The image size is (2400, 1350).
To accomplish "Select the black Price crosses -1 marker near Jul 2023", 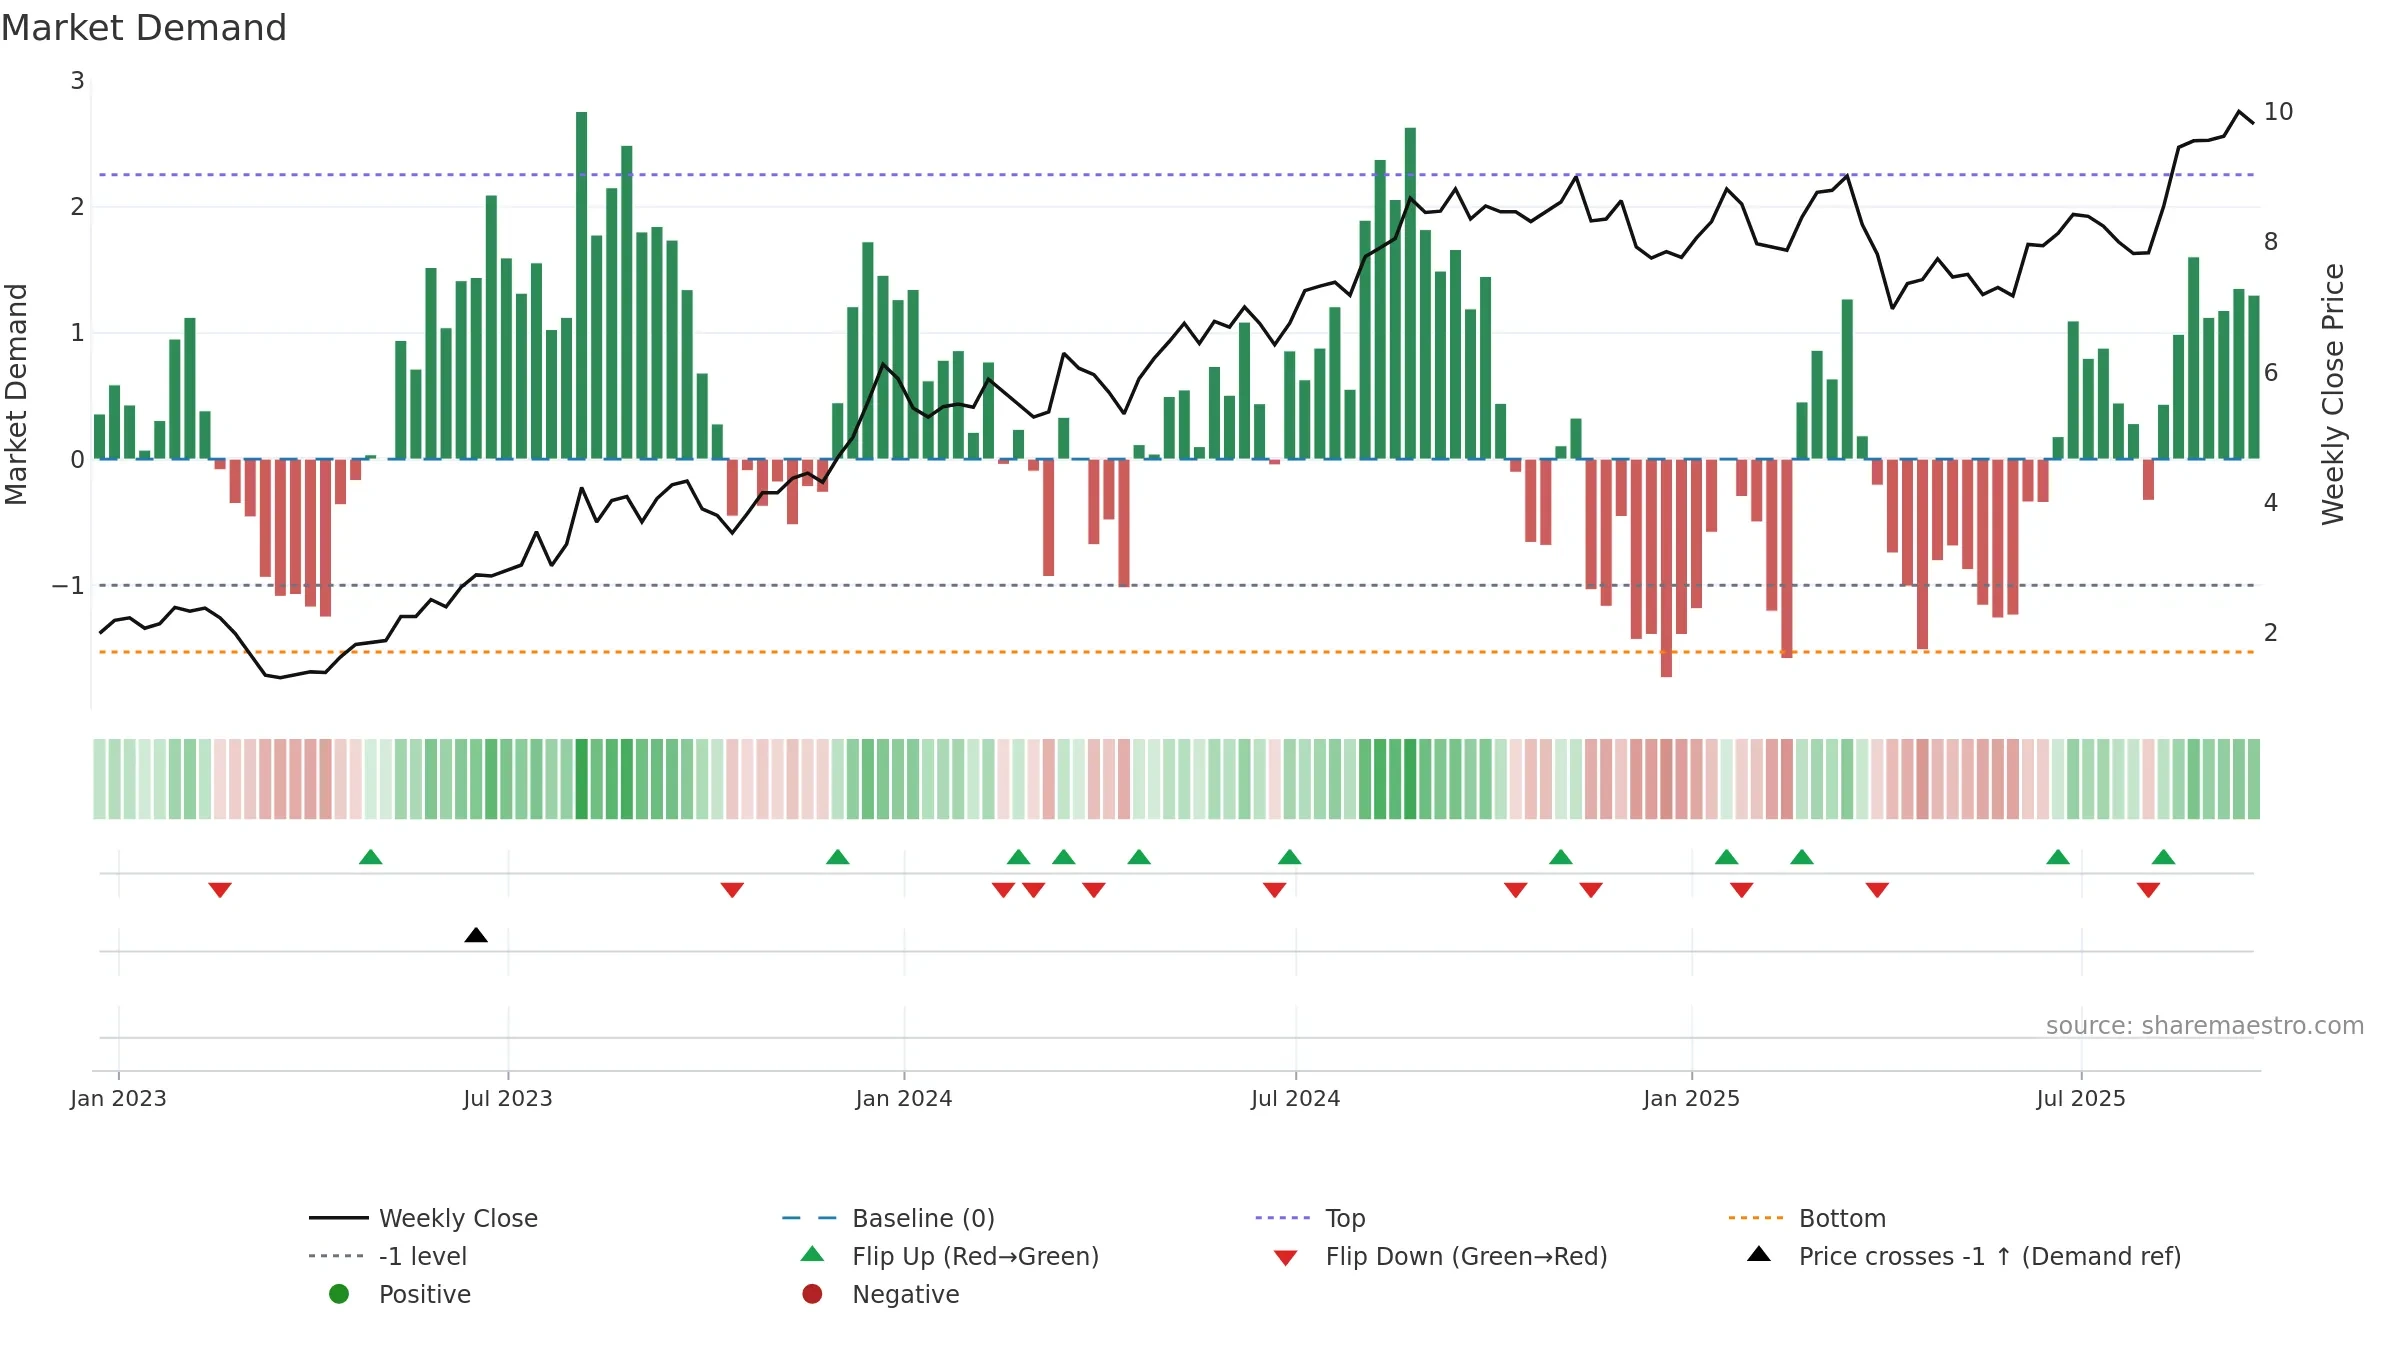I will [x=476, y=935].
